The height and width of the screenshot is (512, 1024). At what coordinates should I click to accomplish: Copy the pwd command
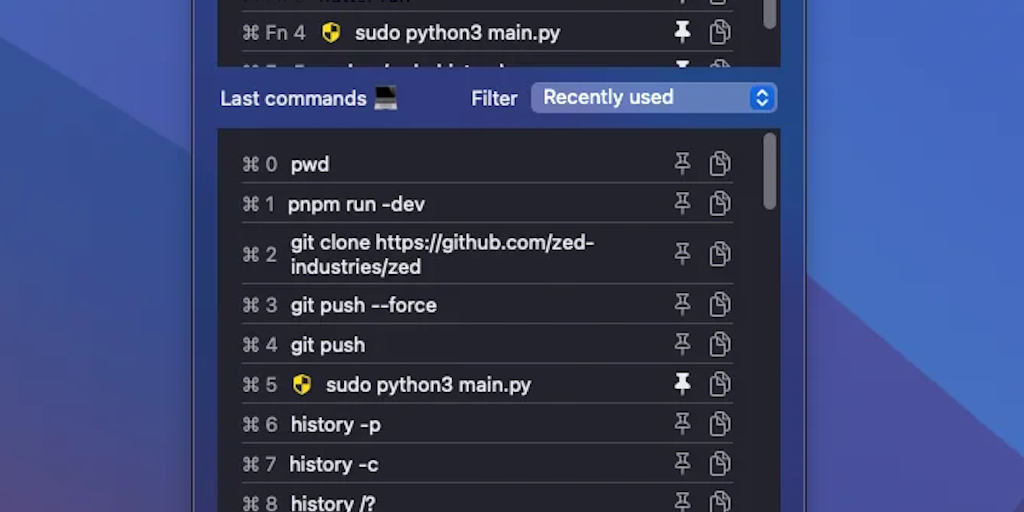click(x=720, y=164)
